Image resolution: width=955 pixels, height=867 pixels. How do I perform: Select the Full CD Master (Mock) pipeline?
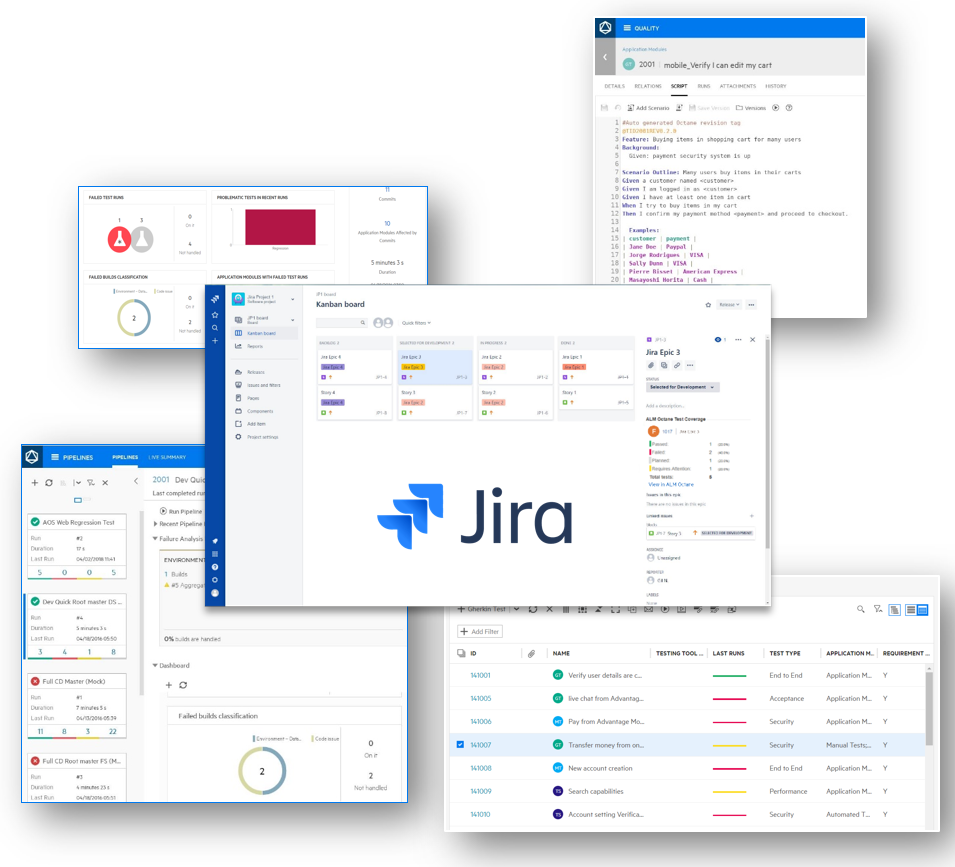[77, 706]
